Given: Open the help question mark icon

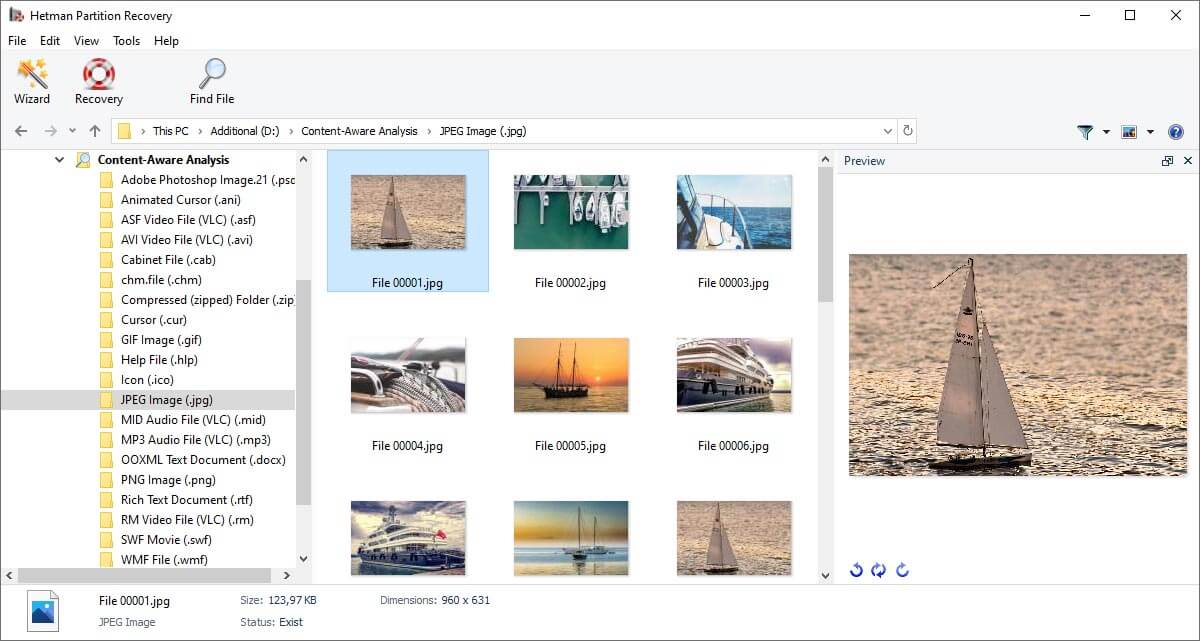Looking at the screenshot, I should [x=1176, y=132].
